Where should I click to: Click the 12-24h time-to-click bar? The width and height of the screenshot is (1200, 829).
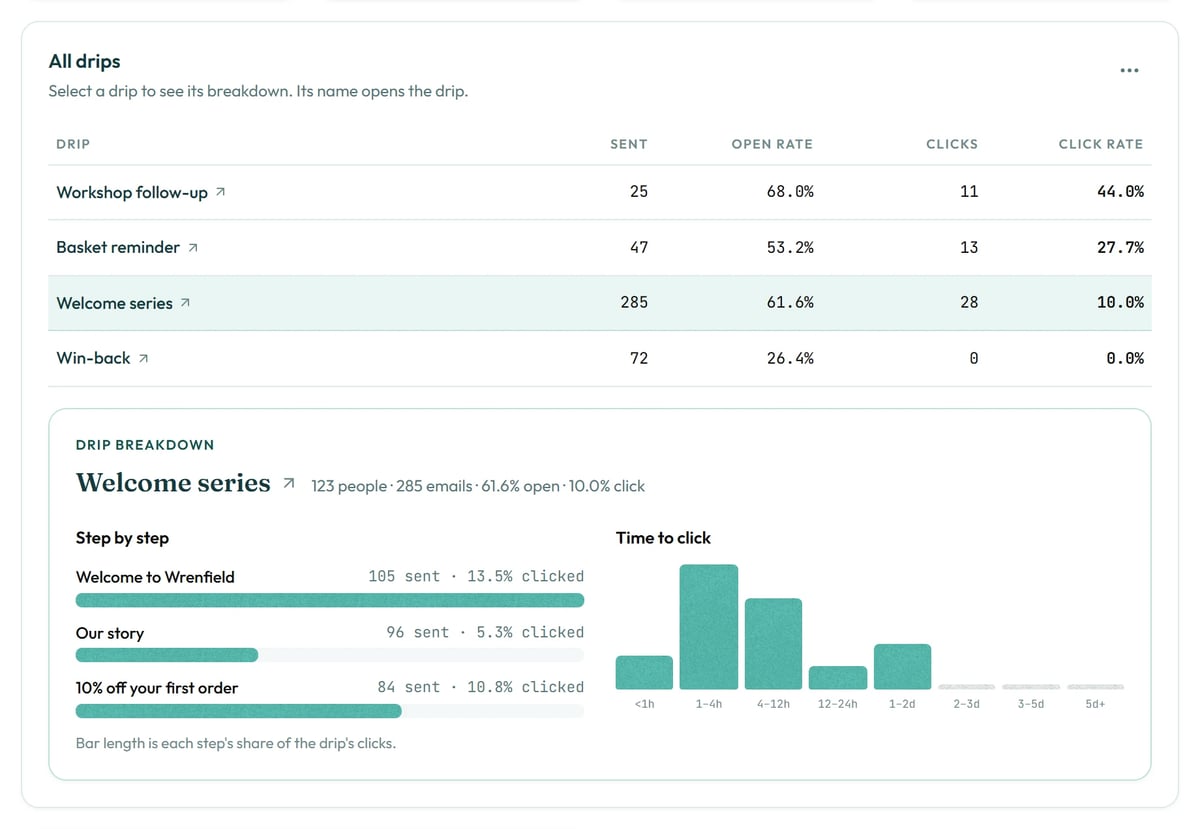838,678
